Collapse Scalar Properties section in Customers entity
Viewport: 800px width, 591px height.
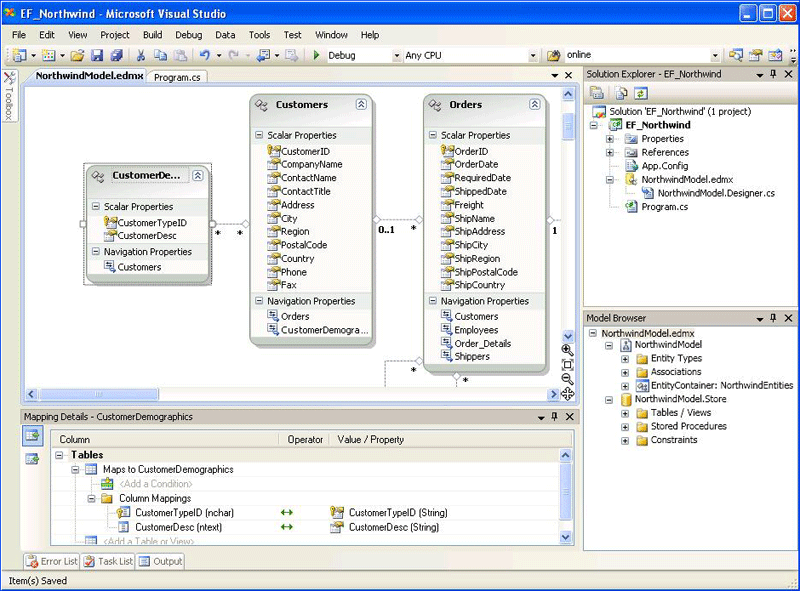click(259, 135)
